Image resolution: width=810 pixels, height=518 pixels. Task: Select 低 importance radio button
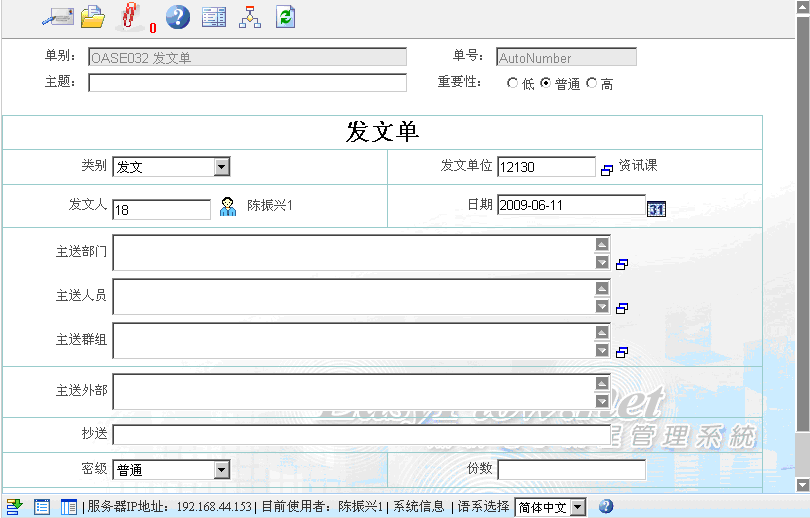tap(513, 84)
